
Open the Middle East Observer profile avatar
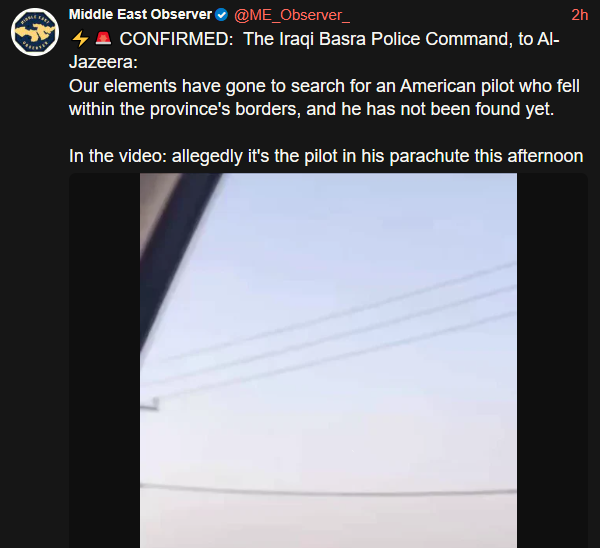click(x=35, y=32)
